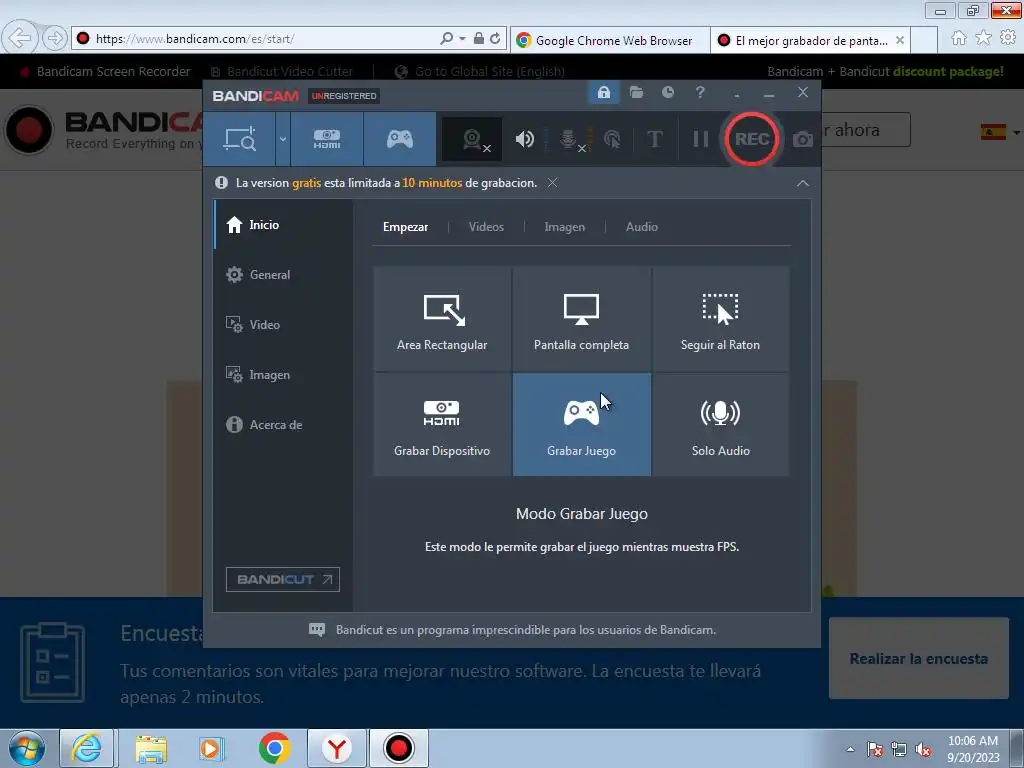
Task: Click the browser back button
Action: point(20,38)
